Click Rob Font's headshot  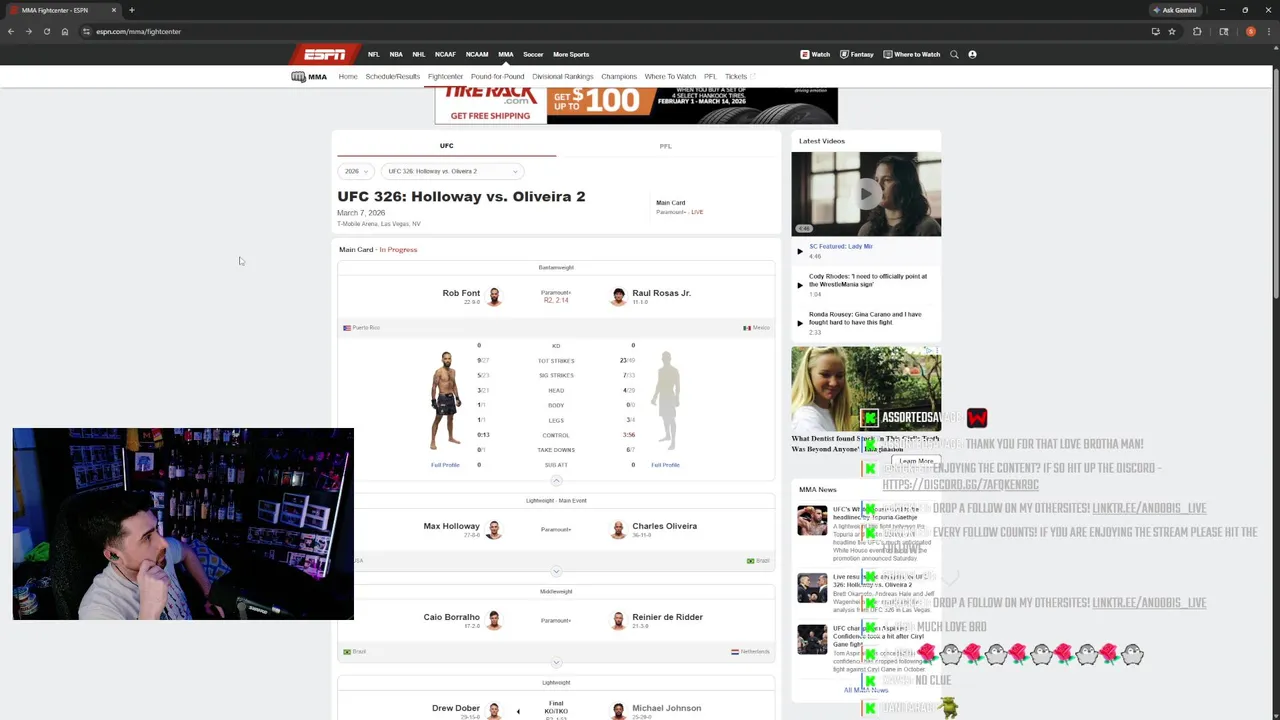[x=494, y=296]
